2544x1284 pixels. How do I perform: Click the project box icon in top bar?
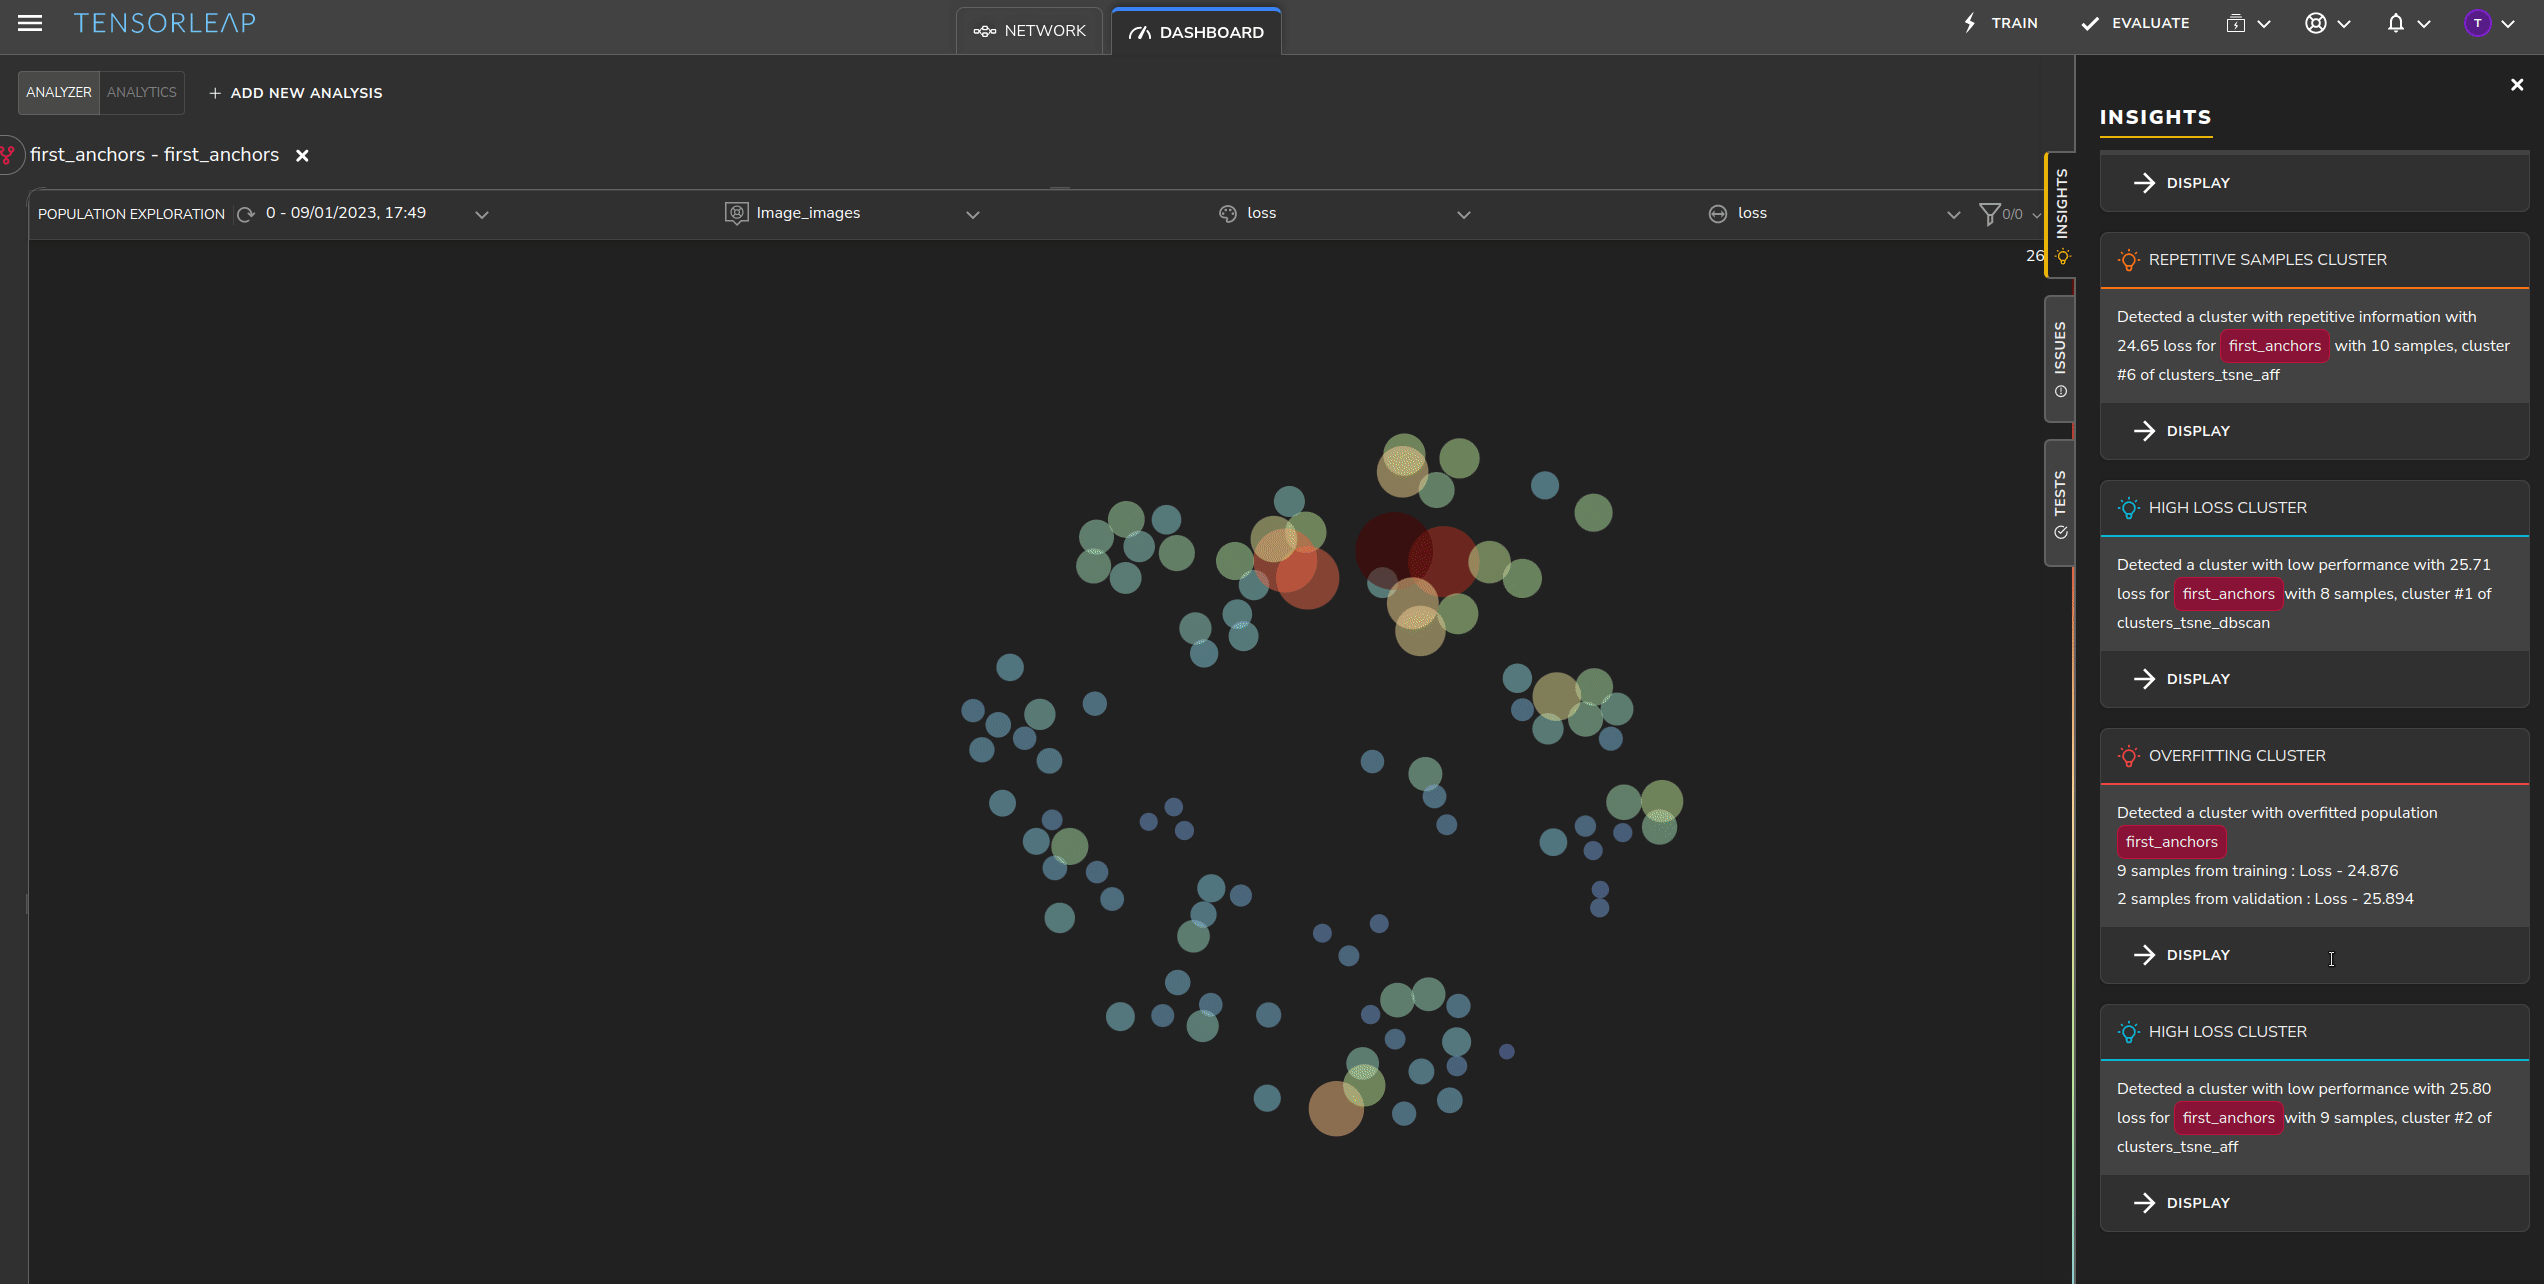click(2236, 23)
